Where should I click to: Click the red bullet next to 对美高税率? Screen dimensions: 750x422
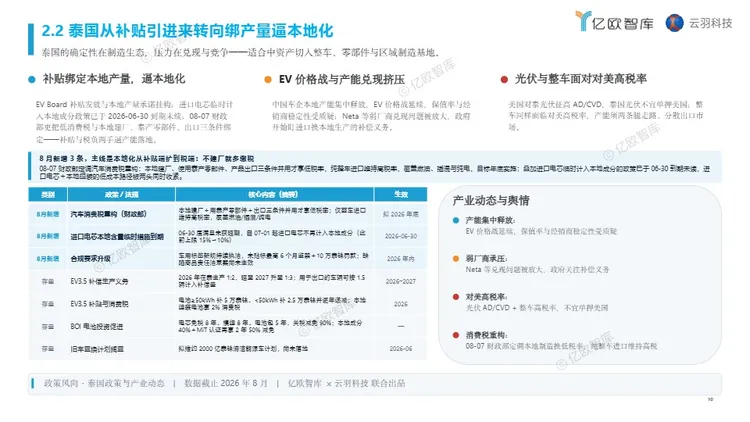456,297
